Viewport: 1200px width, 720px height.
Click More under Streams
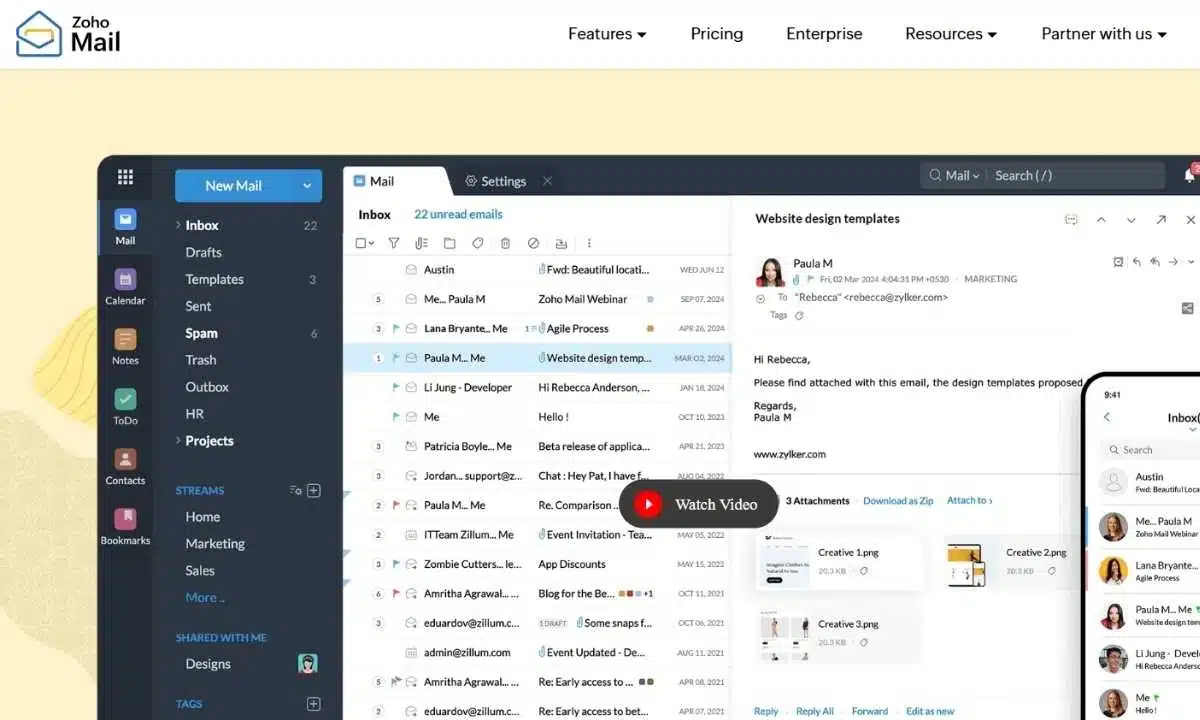click(205, 597)
